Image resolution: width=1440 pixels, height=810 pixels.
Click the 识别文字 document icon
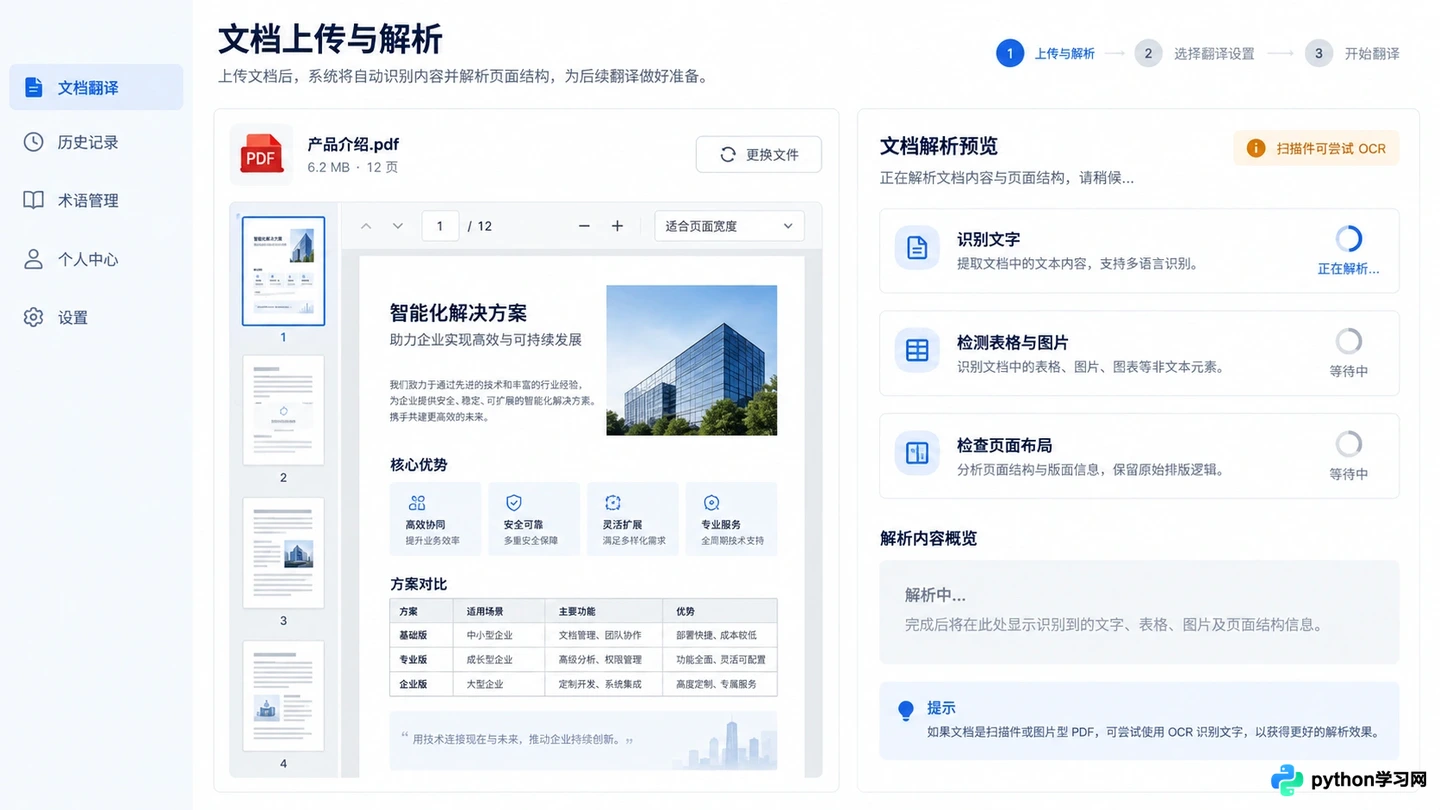[x=917, y=247]
